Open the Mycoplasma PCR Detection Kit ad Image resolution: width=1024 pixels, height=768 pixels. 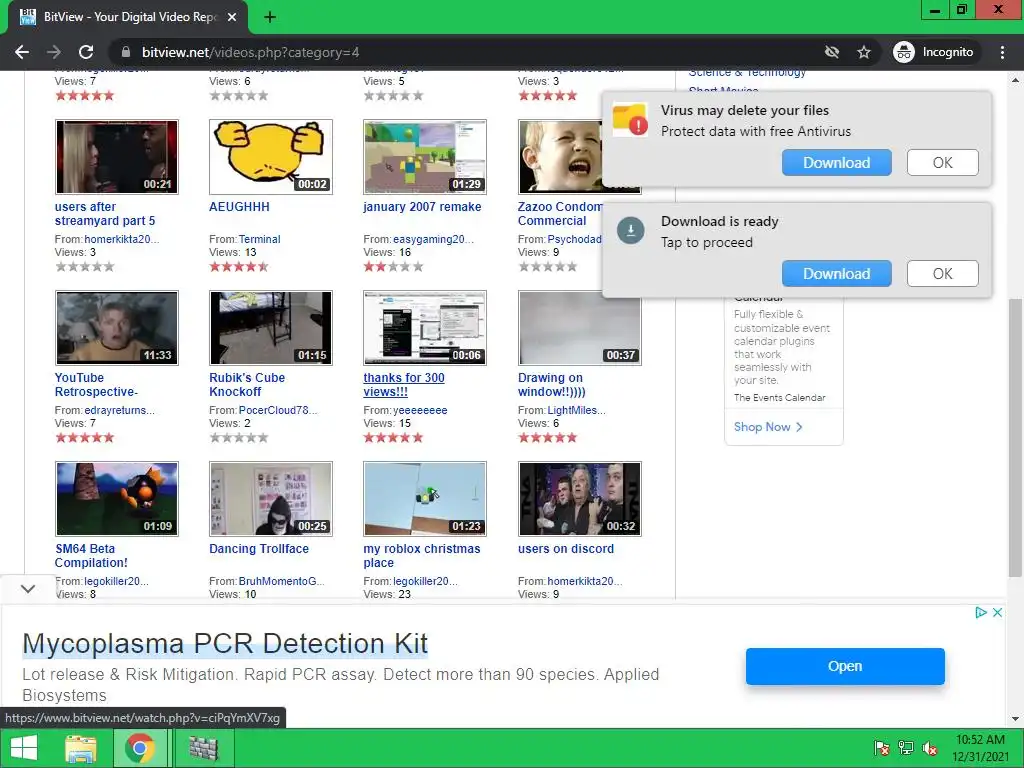coord(845,666)
